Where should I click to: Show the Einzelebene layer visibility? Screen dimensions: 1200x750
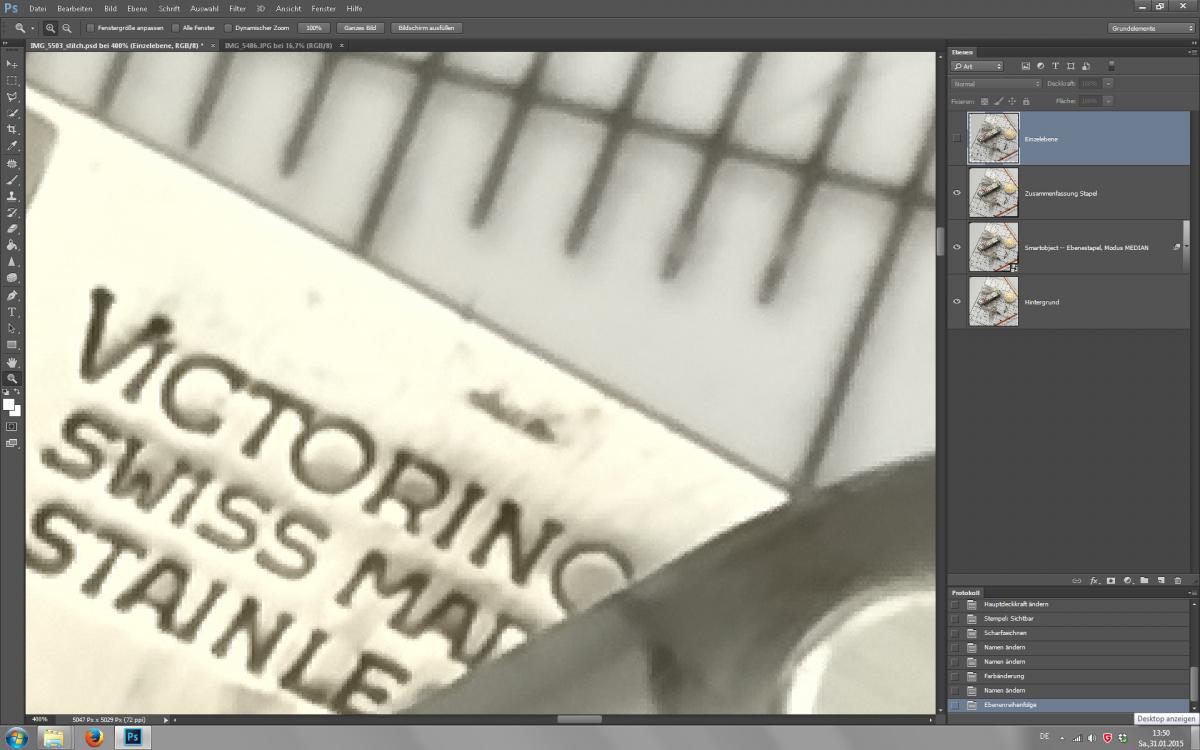click(957, 138)
